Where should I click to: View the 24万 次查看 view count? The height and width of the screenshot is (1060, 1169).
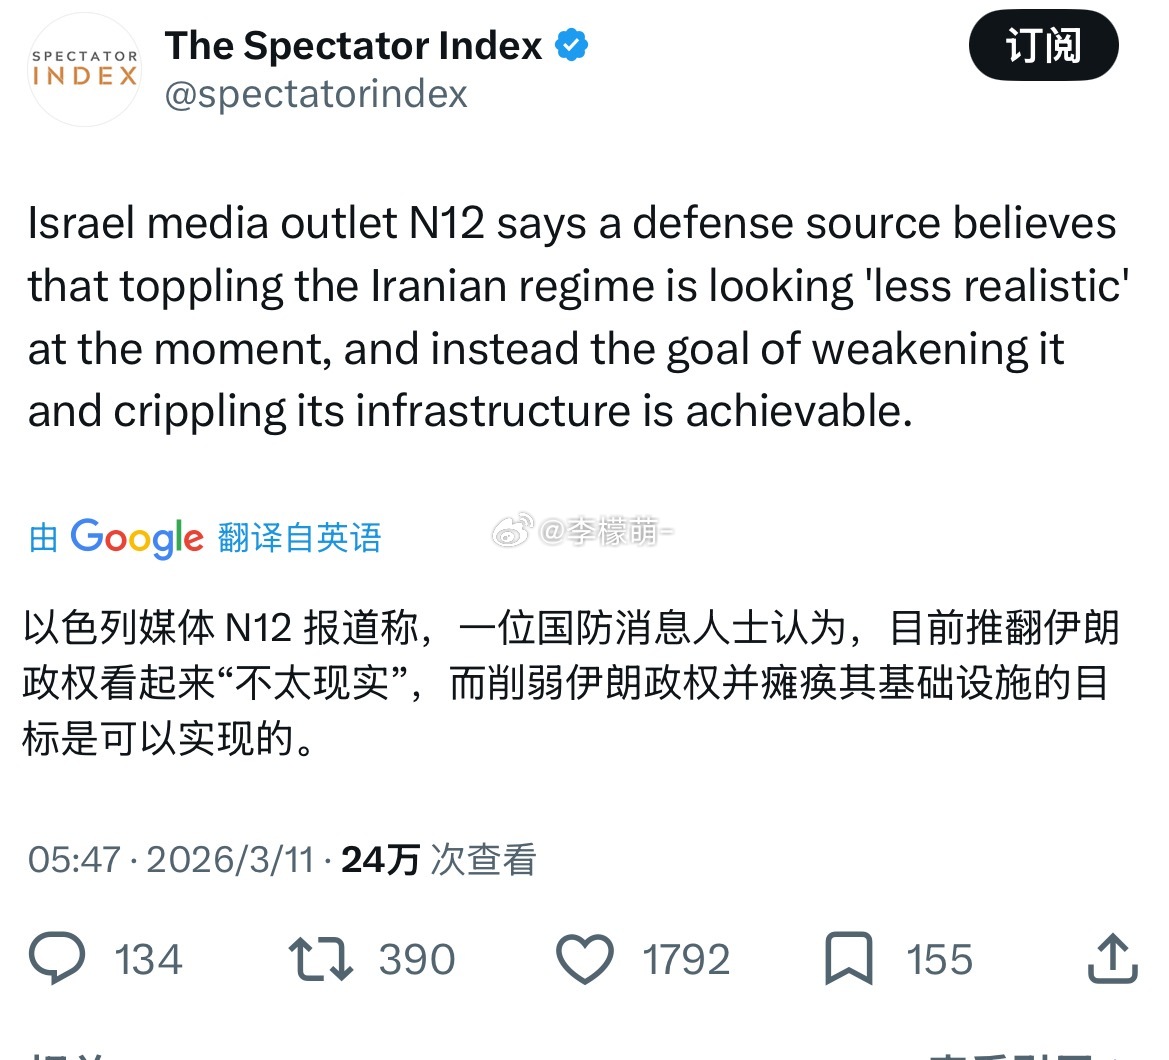(x=439, y=860)
